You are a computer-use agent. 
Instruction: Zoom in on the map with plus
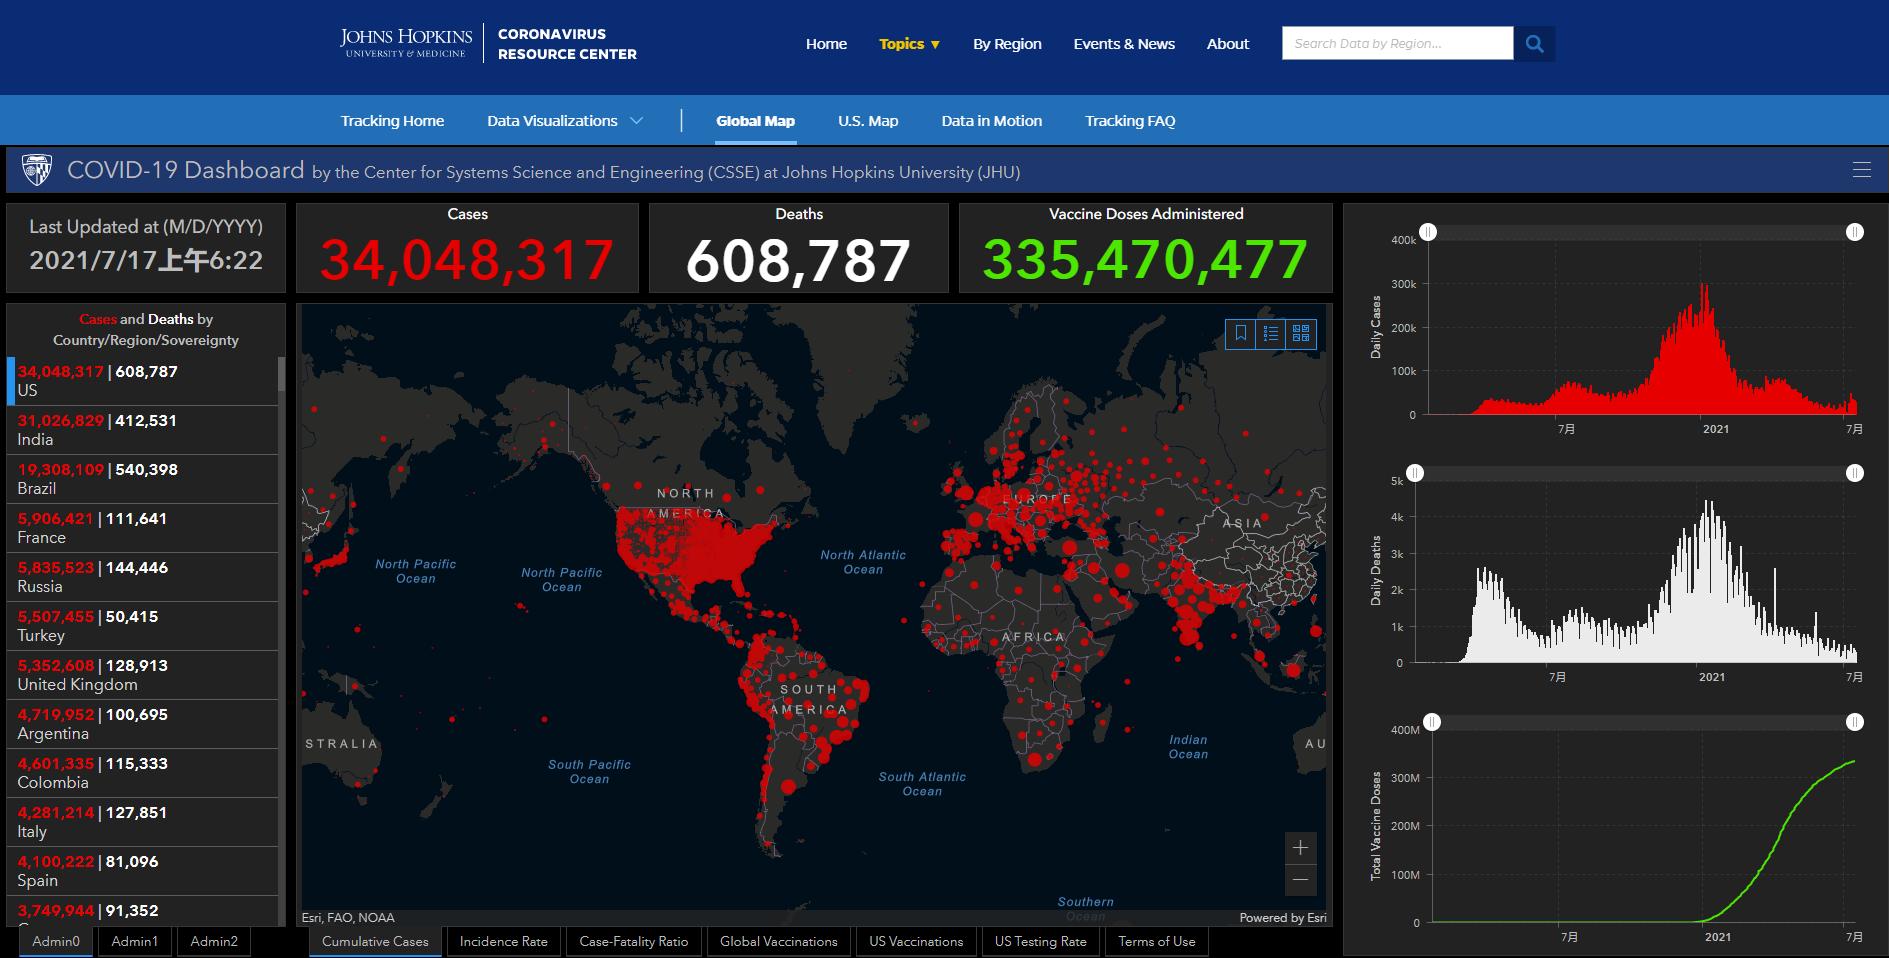point(1300,848)
